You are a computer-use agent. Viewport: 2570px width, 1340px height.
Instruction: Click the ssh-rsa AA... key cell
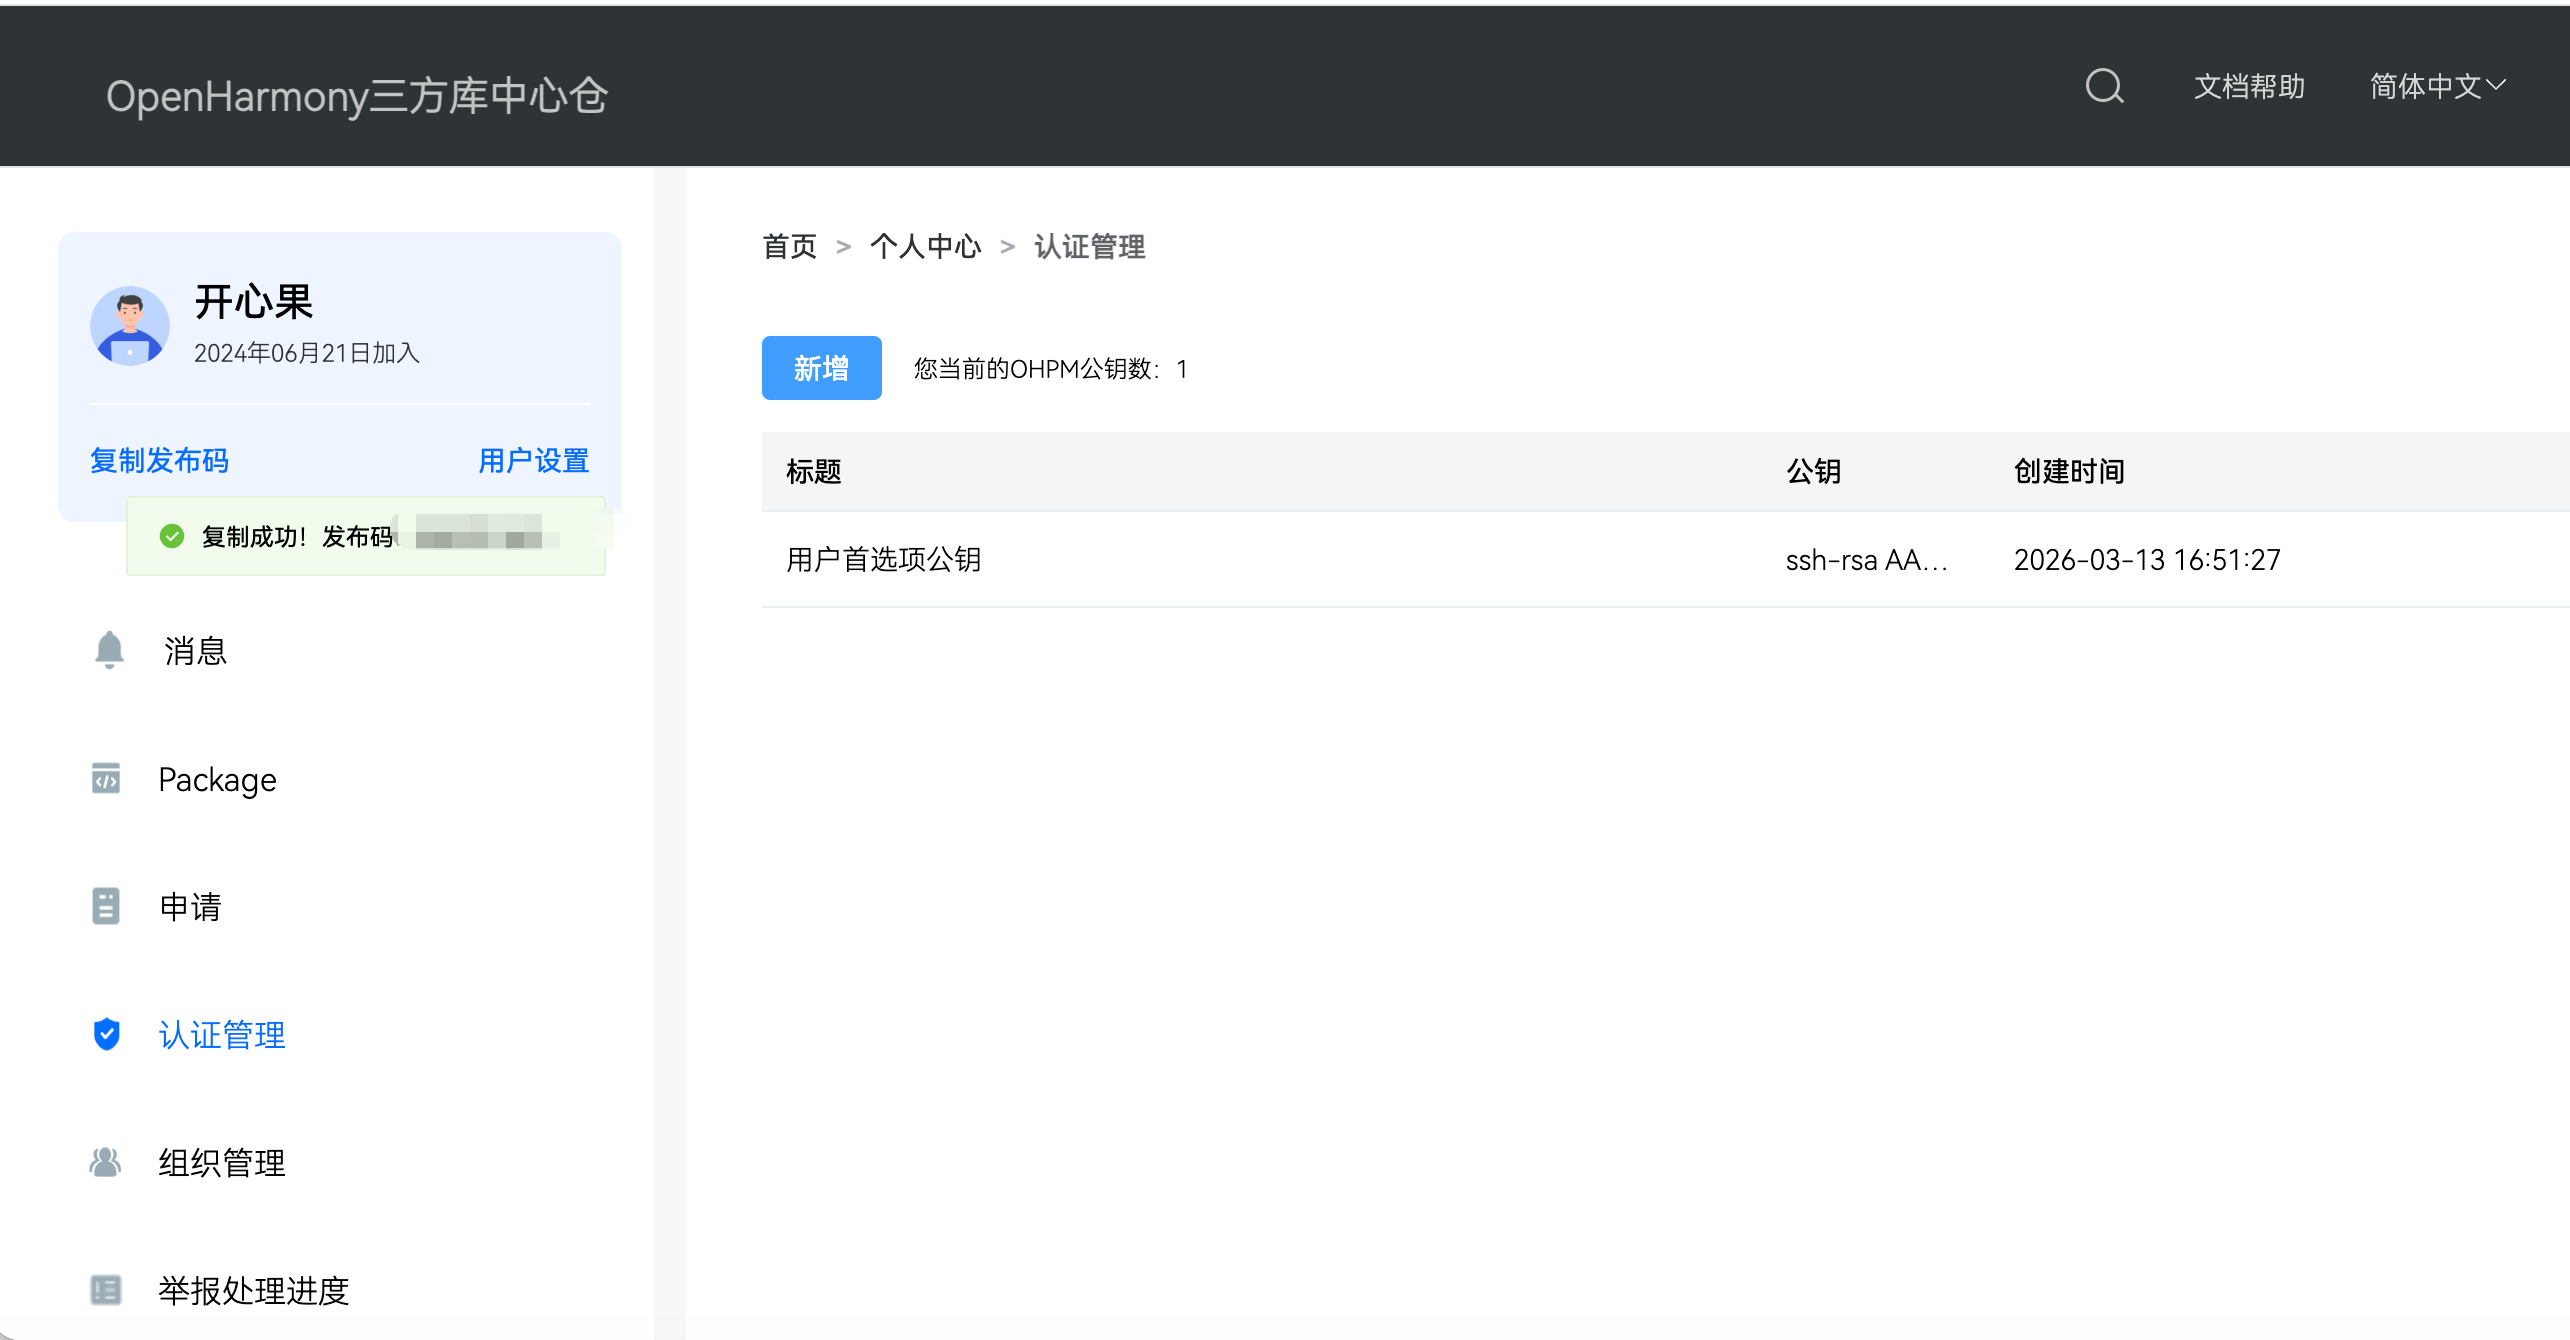coord(1867,559)
